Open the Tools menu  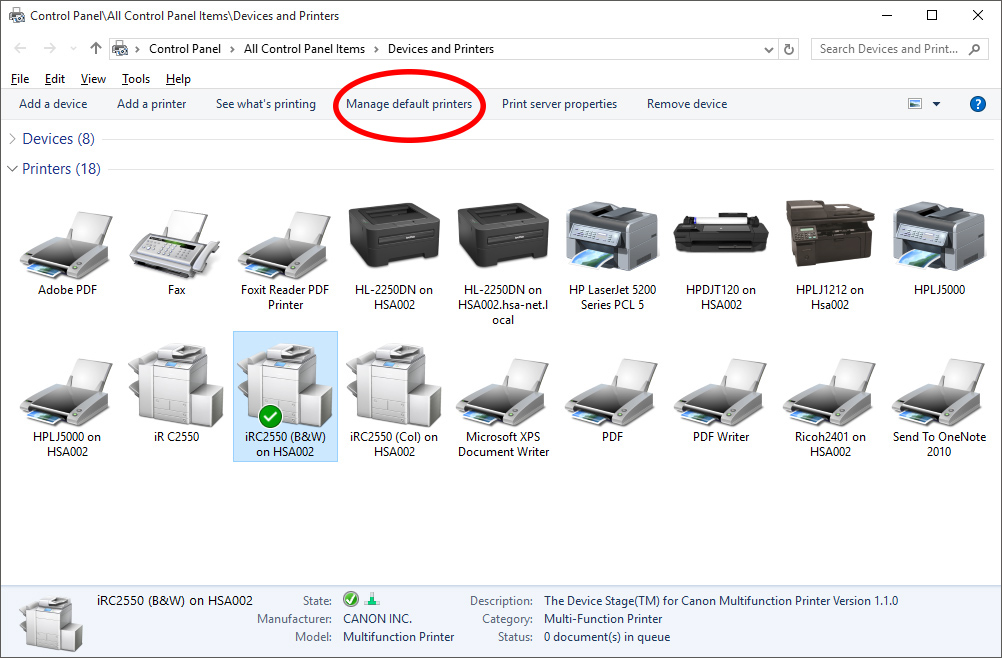tap(135, 79)
